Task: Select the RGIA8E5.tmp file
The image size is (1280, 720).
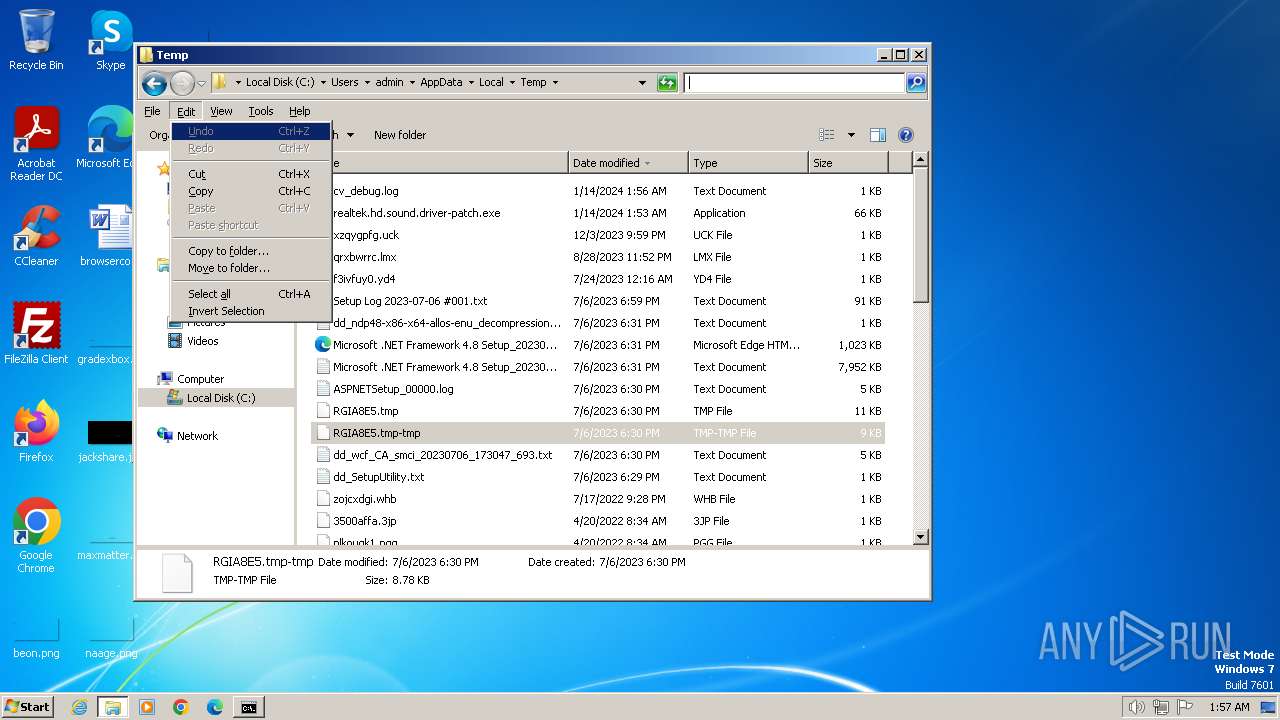Action: point(598,411)
